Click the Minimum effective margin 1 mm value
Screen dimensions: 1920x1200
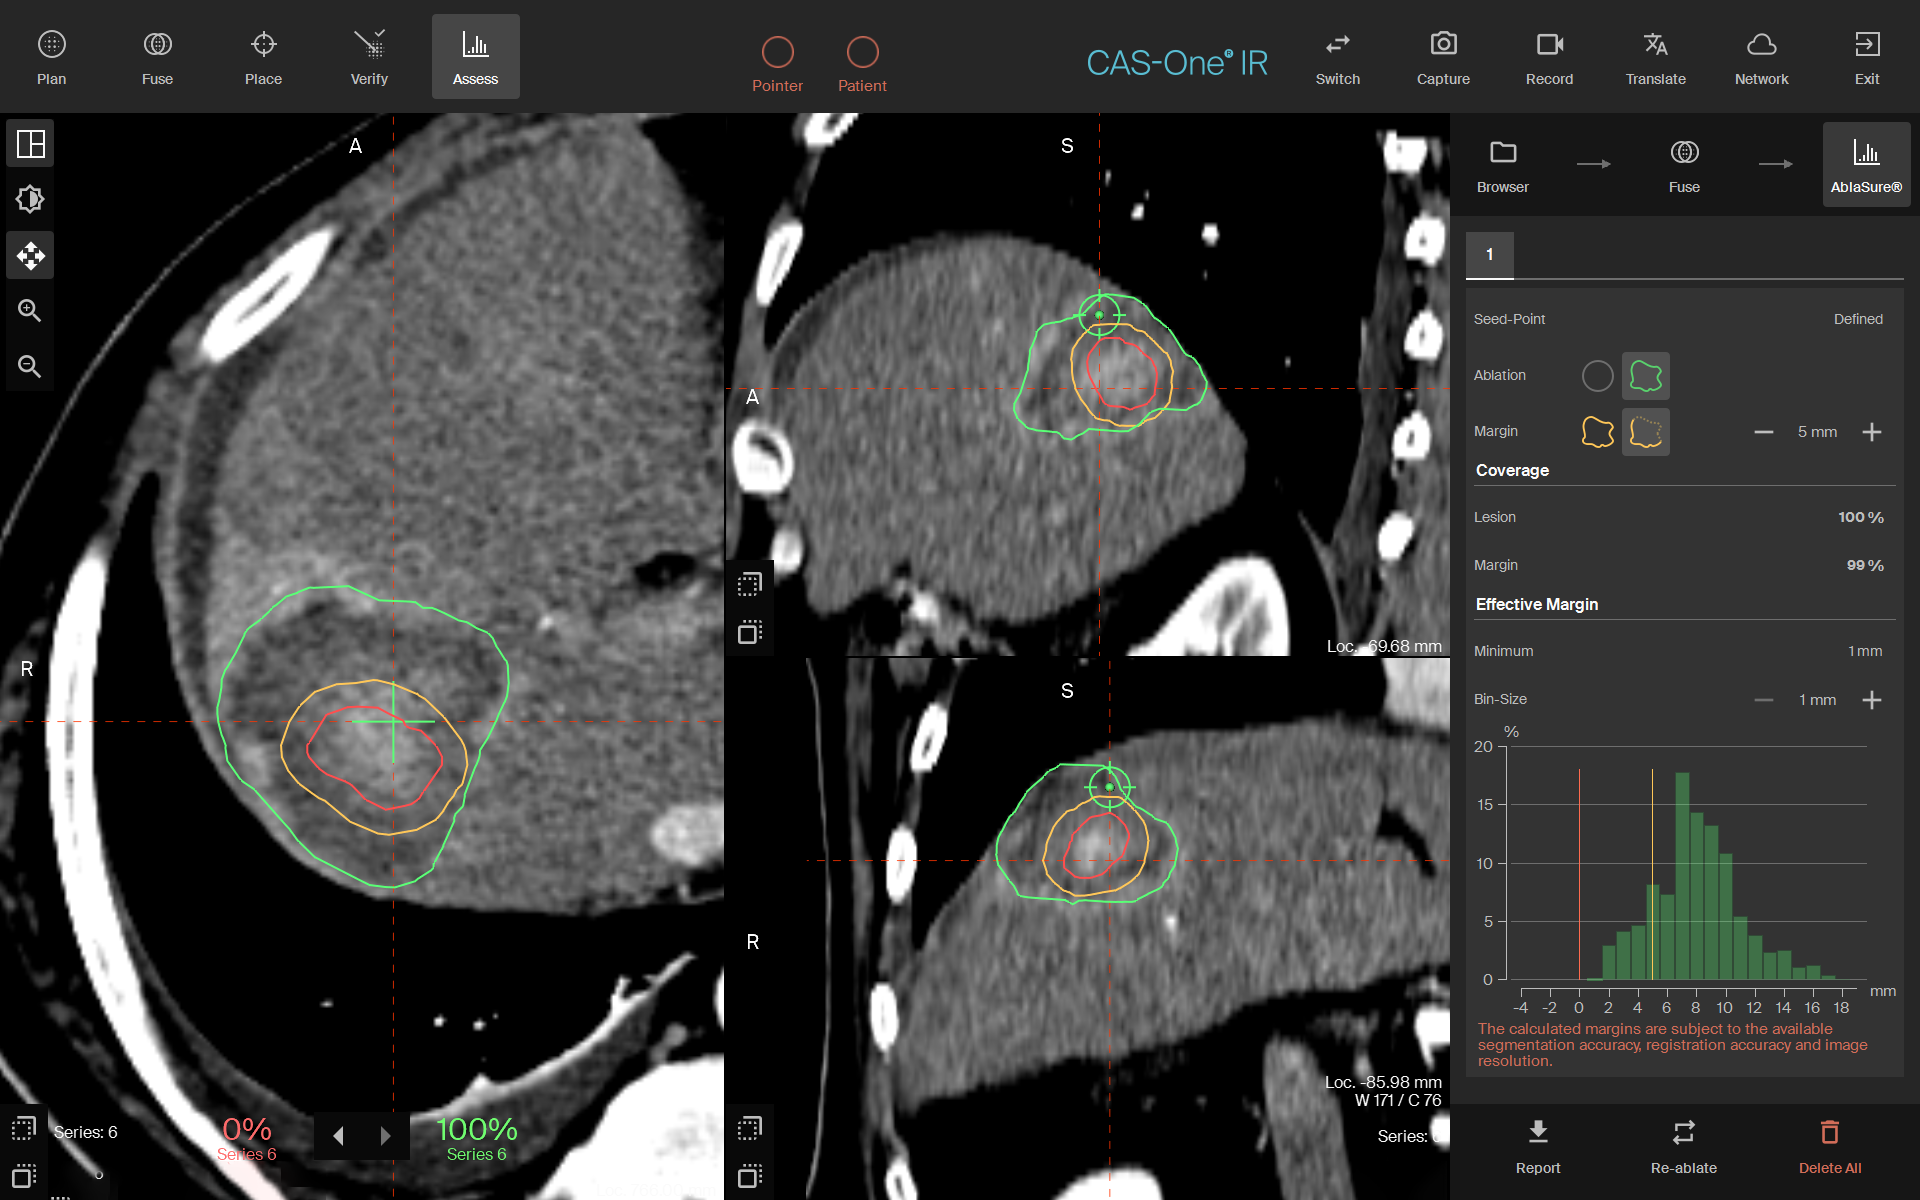coord(1865,651)
